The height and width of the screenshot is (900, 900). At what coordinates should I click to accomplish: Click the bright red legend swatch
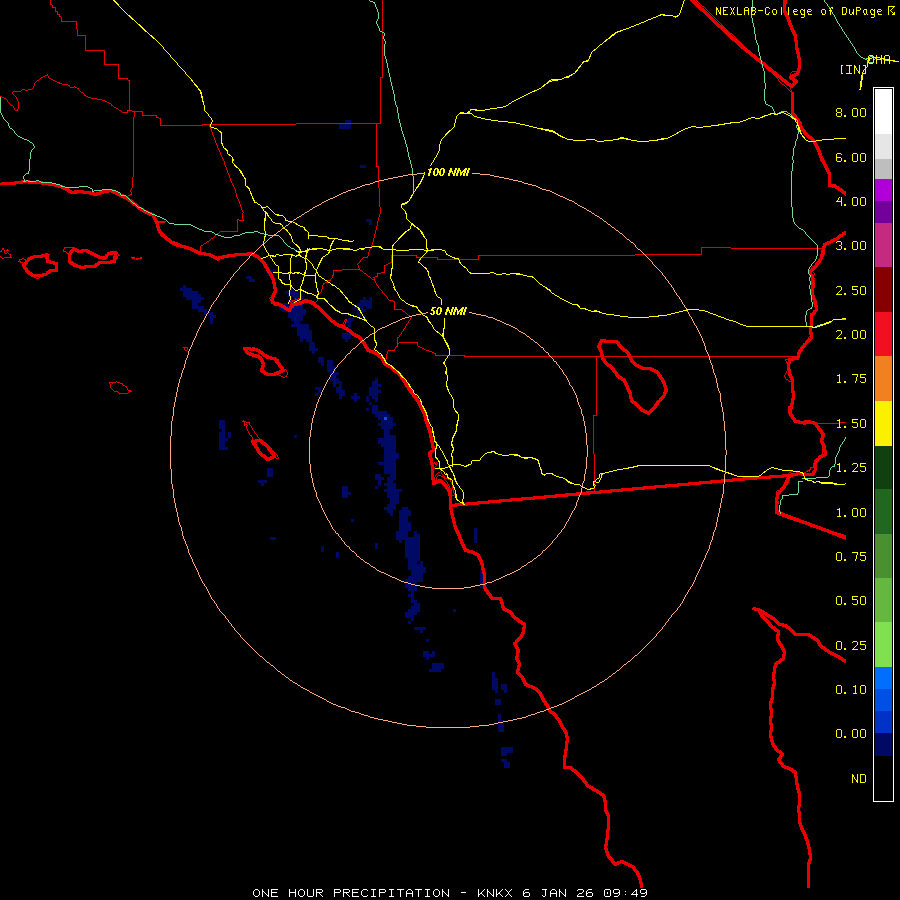883,334
